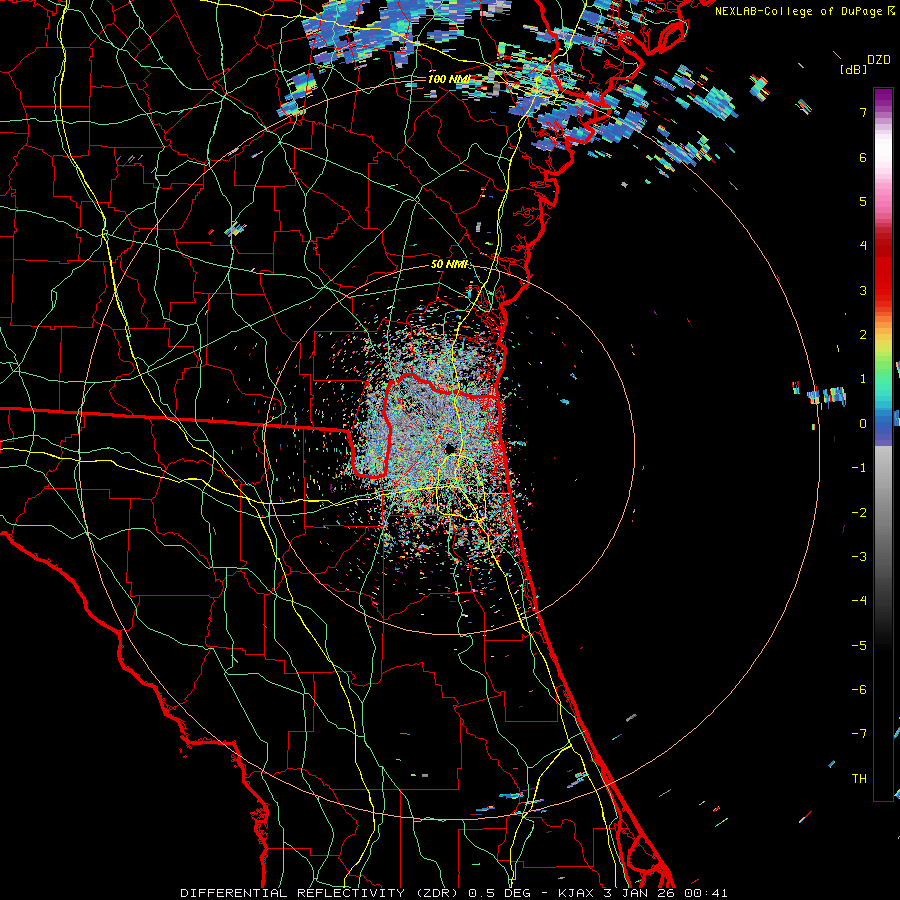
Task: Click the "TH" threshold label on the scale
Action: point(859,779)
